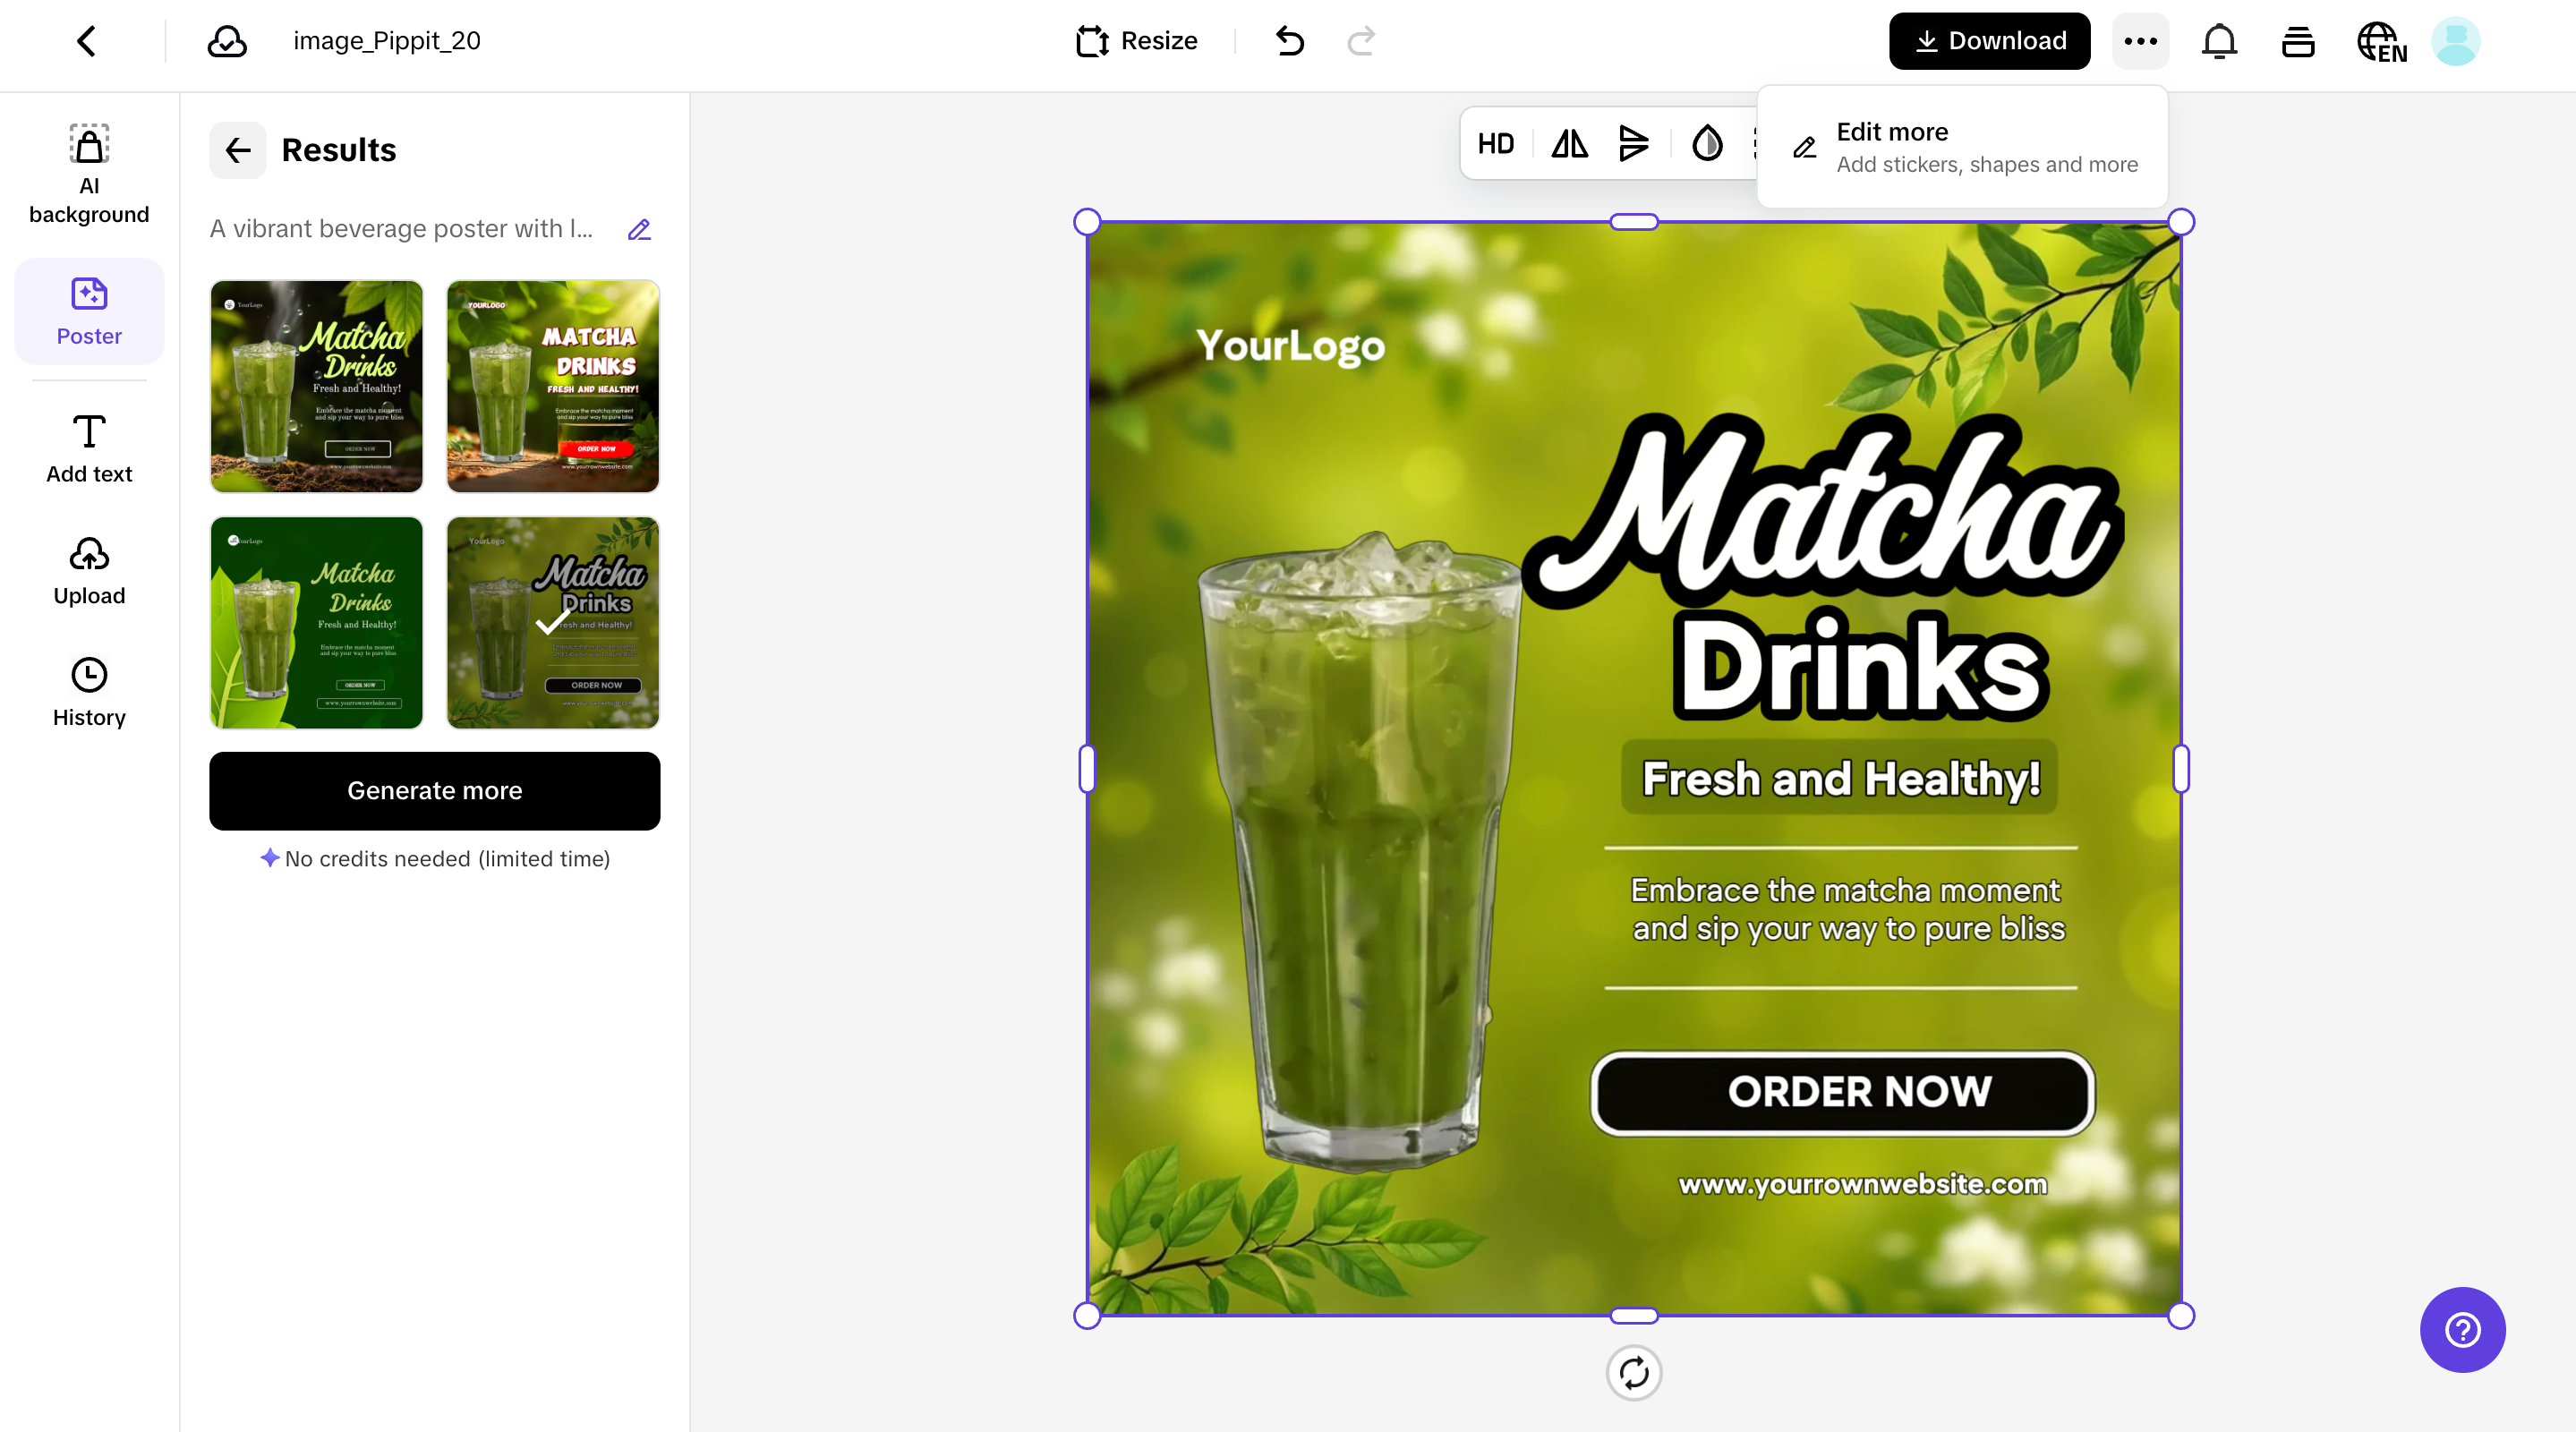Image resolution: width=2576 pixels, height=1432 pixels.
Task: Click rotate handle below the poster
Action: point(1633,1373)
